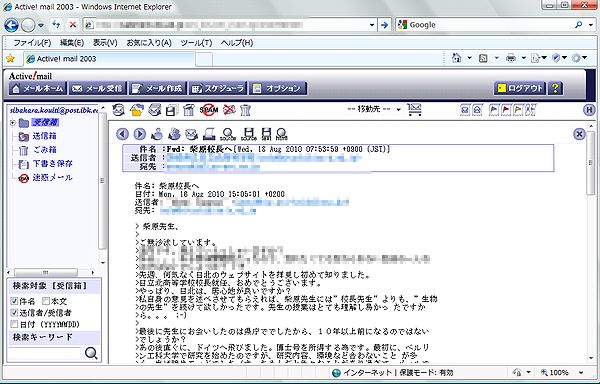Open the ファイル(F) menu
The height and width of the screenshot is (384, 600).
[x=32, y=42]
